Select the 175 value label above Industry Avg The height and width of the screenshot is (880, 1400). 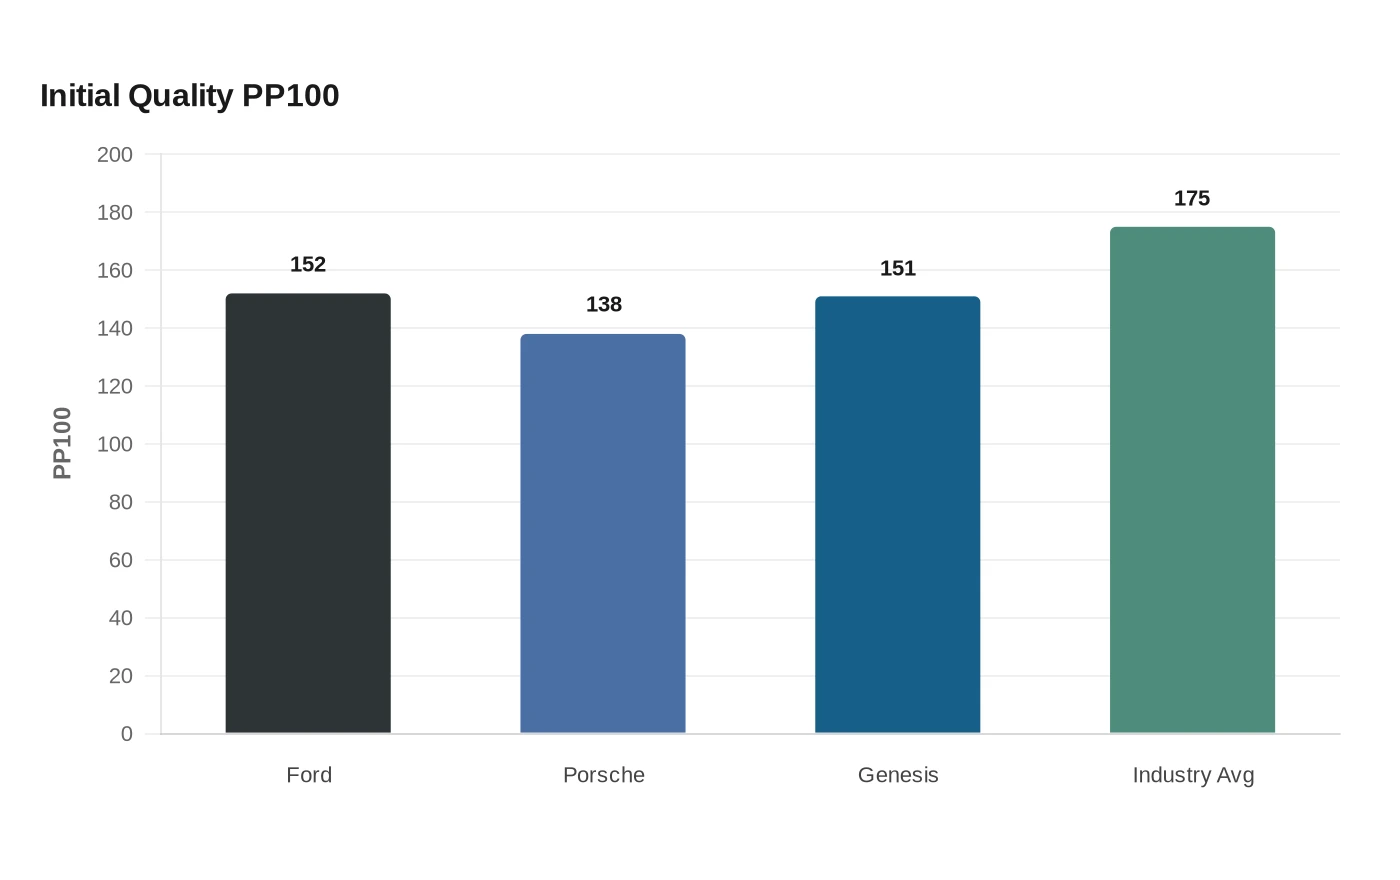pyautogui.click(x=1192, y=198)
